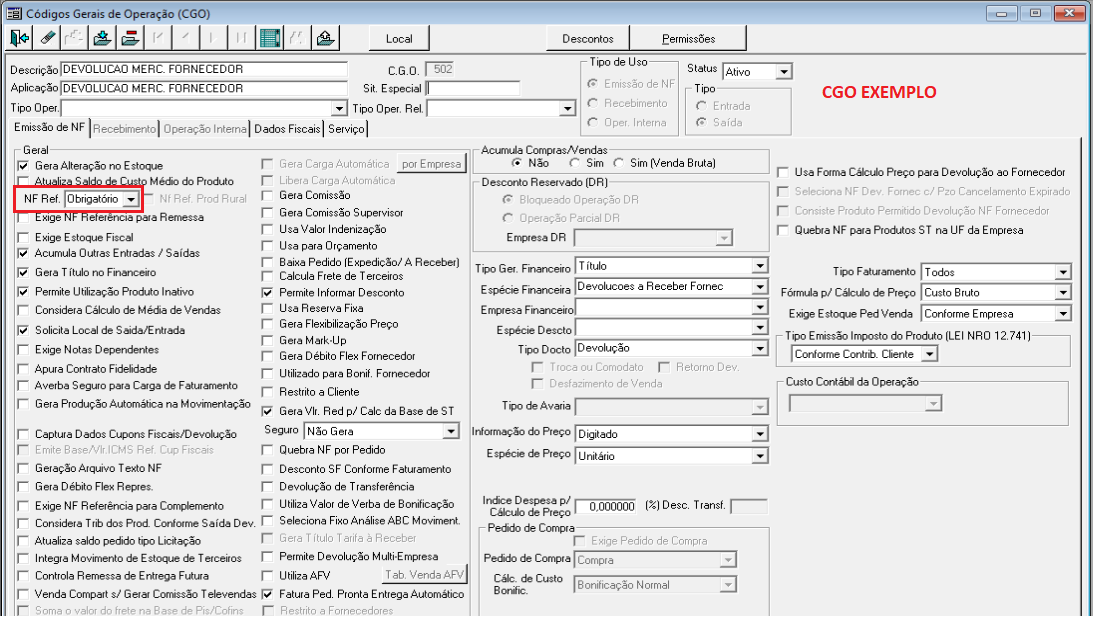1098x621 pixels.
Task: Toggle Solicita Local de Saída/Entrada checkbox
Action: click(24, 330)
